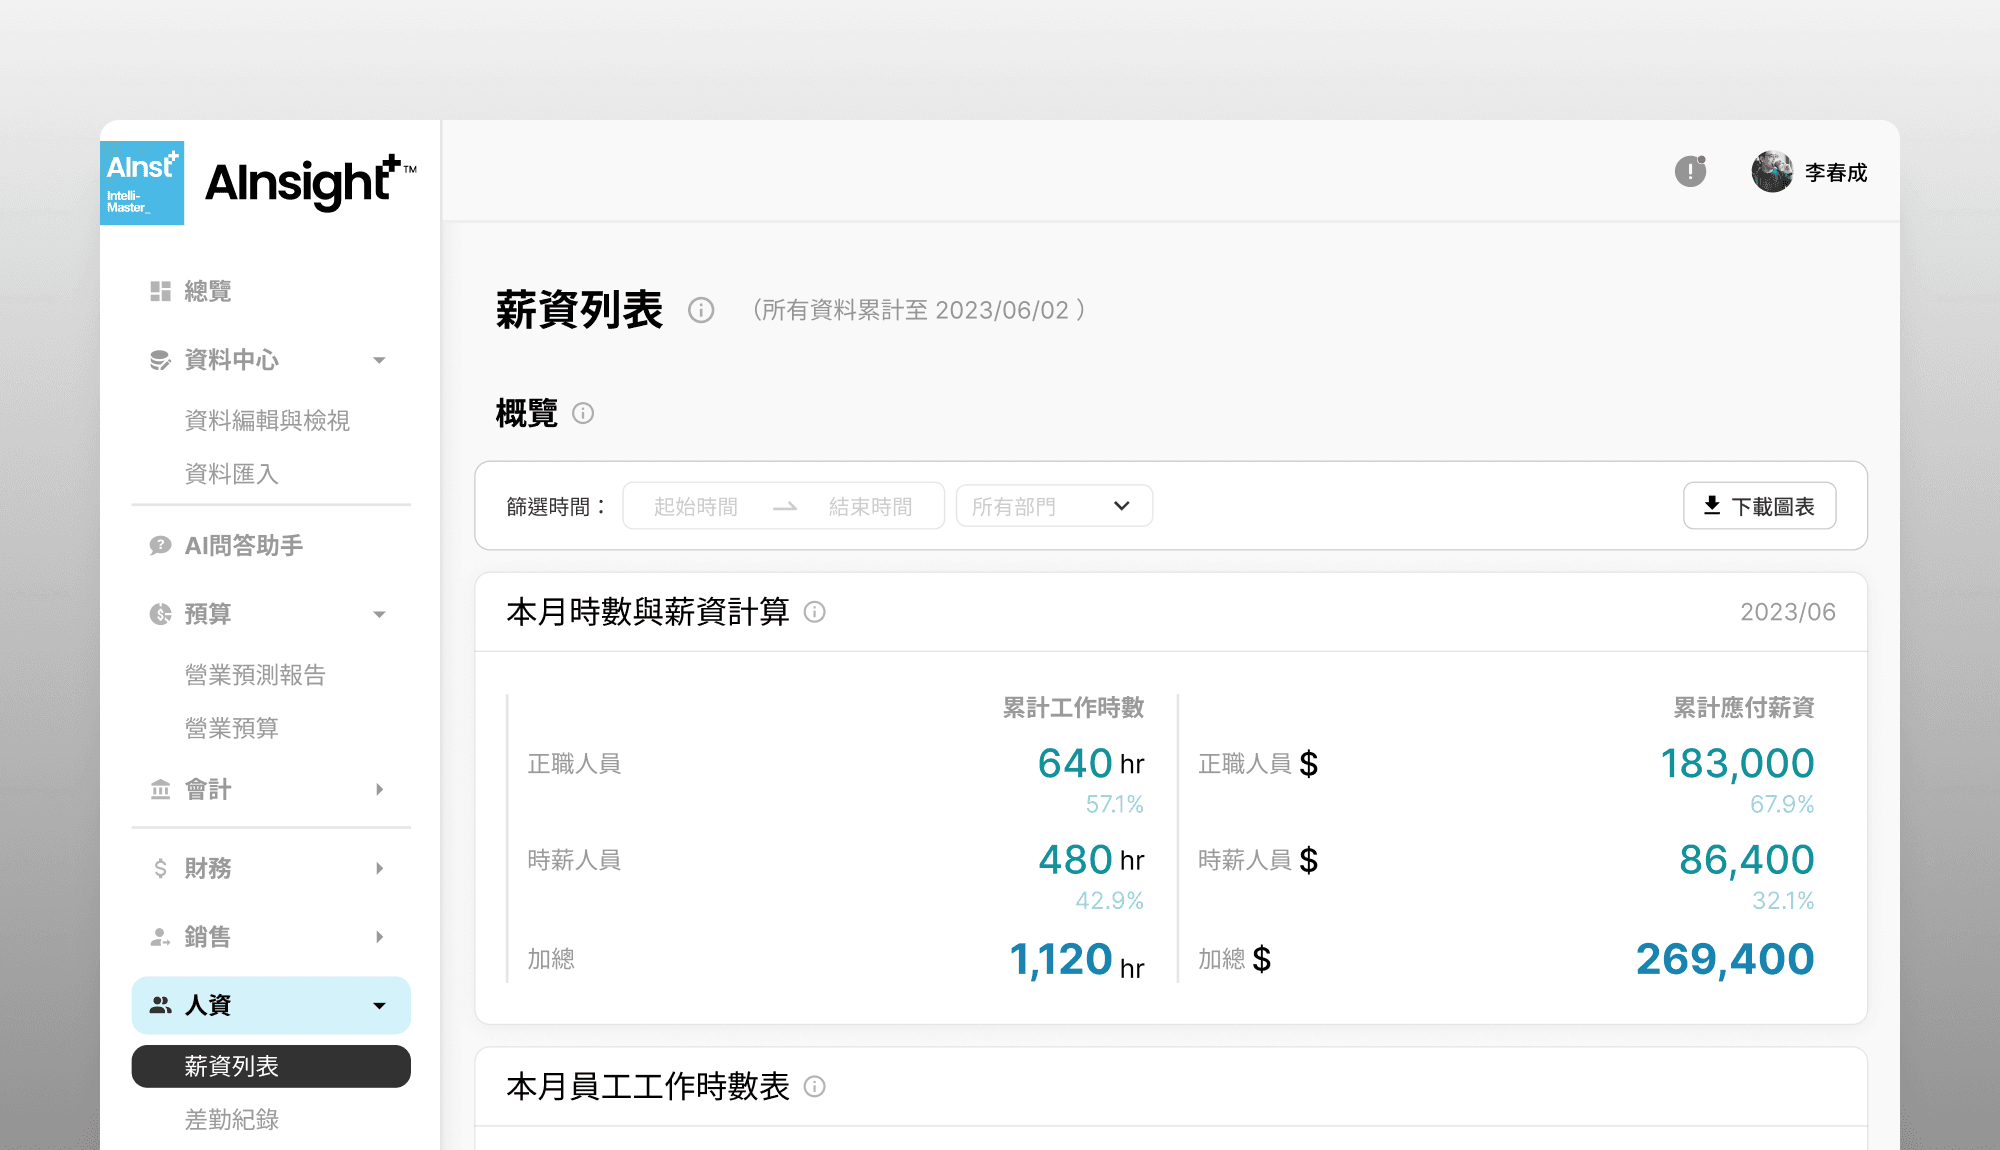Image resolution: width=2000 pixels, height=1150 pixels.
Task: Collapse the 資料中心 sidebar section
Action: pos(379,360)
